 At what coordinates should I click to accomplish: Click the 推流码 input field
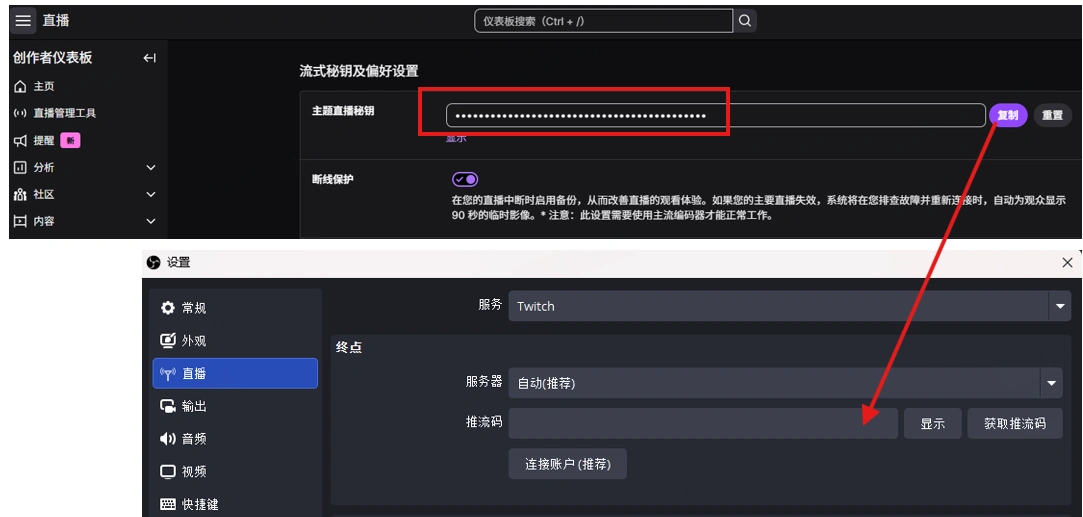pyautogui.click(x=703, y=424)
